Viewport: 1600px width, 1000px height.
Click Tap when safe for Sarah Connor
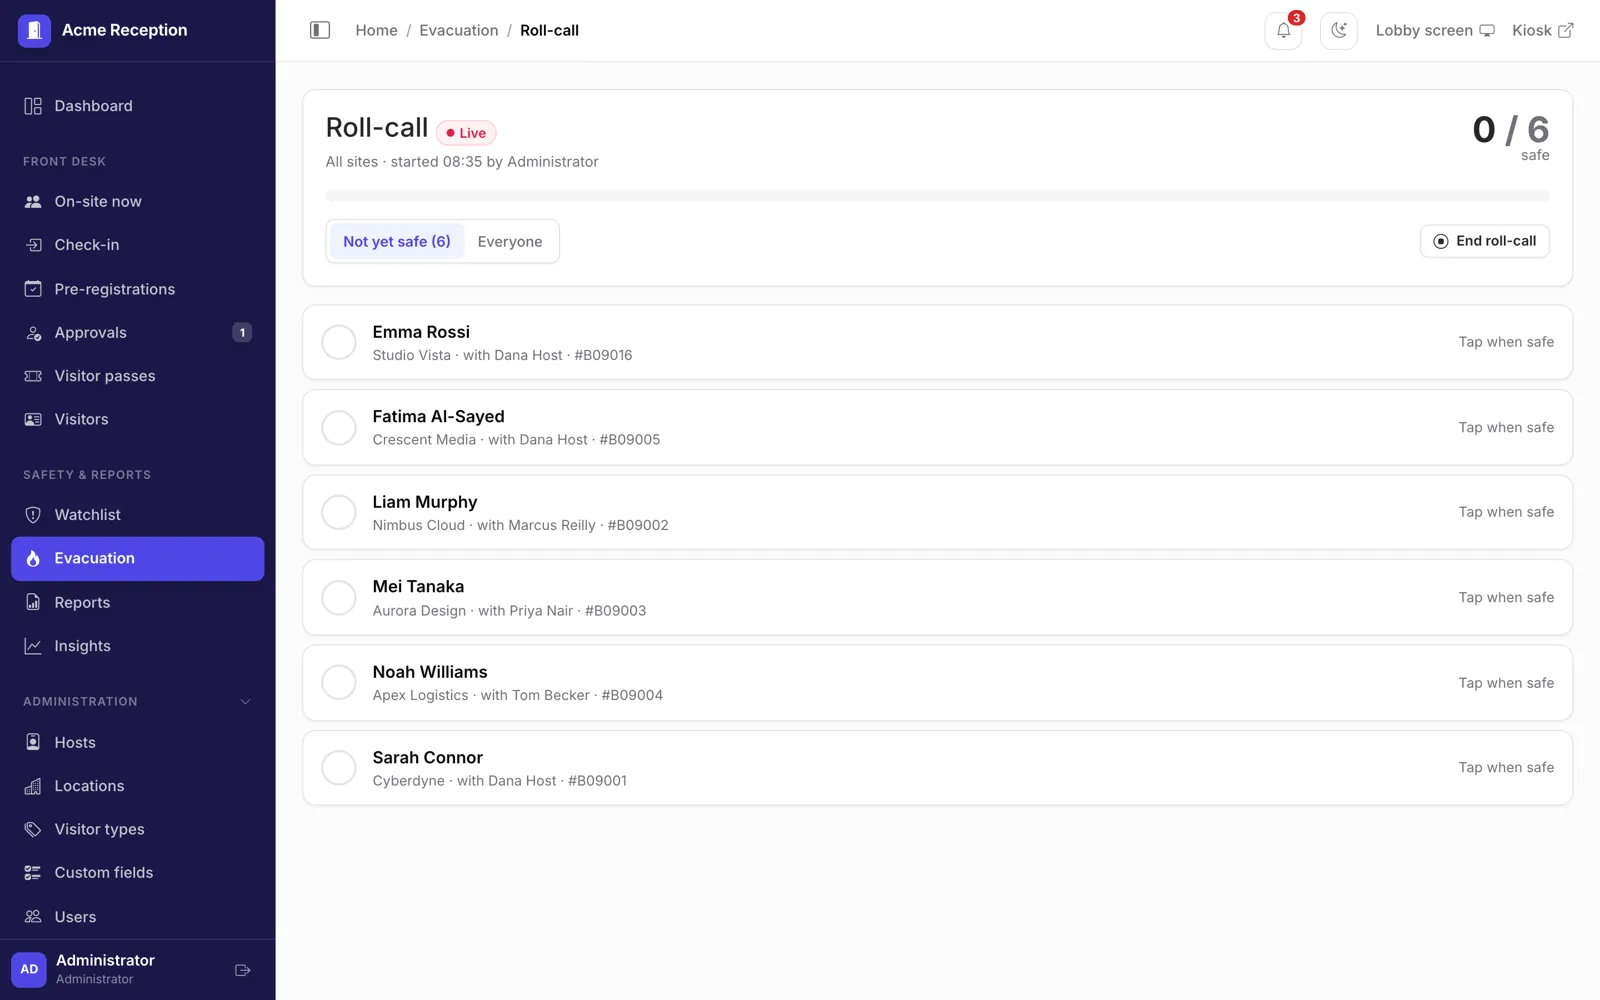tap(1506, 768)
